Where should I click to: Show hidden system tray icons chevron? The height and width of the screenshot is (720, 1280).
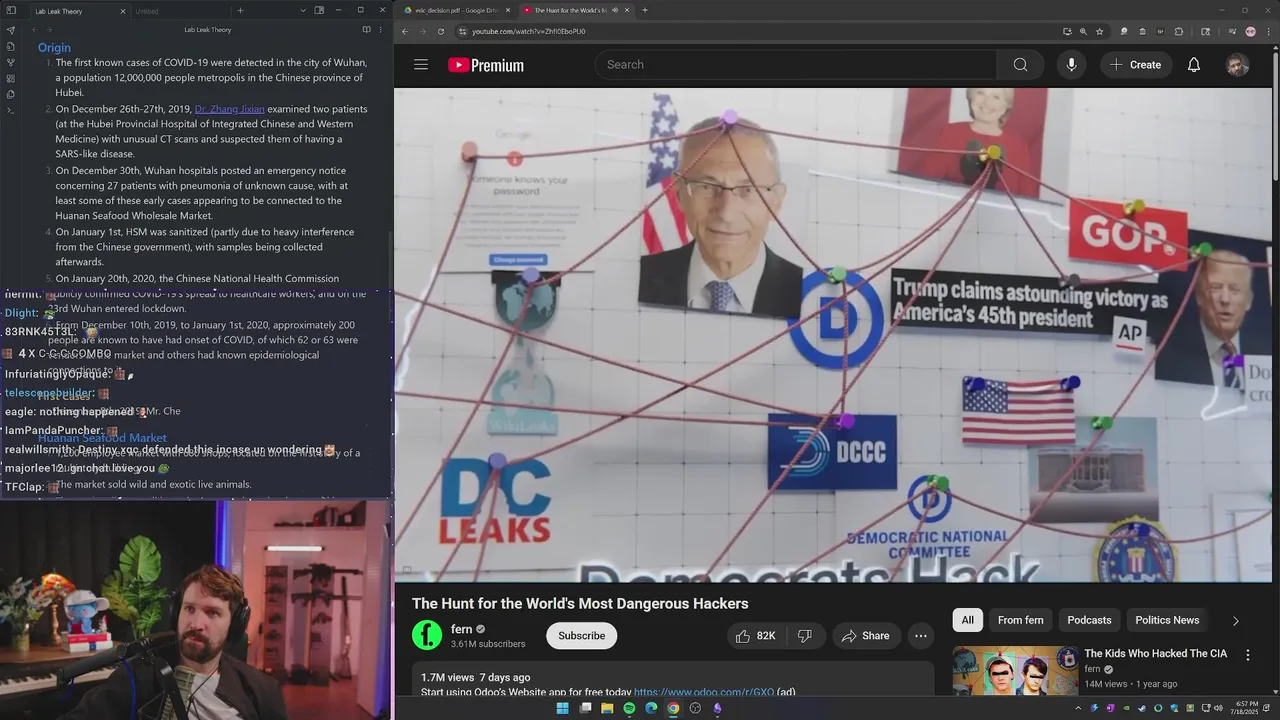(x=1078, y=708)
